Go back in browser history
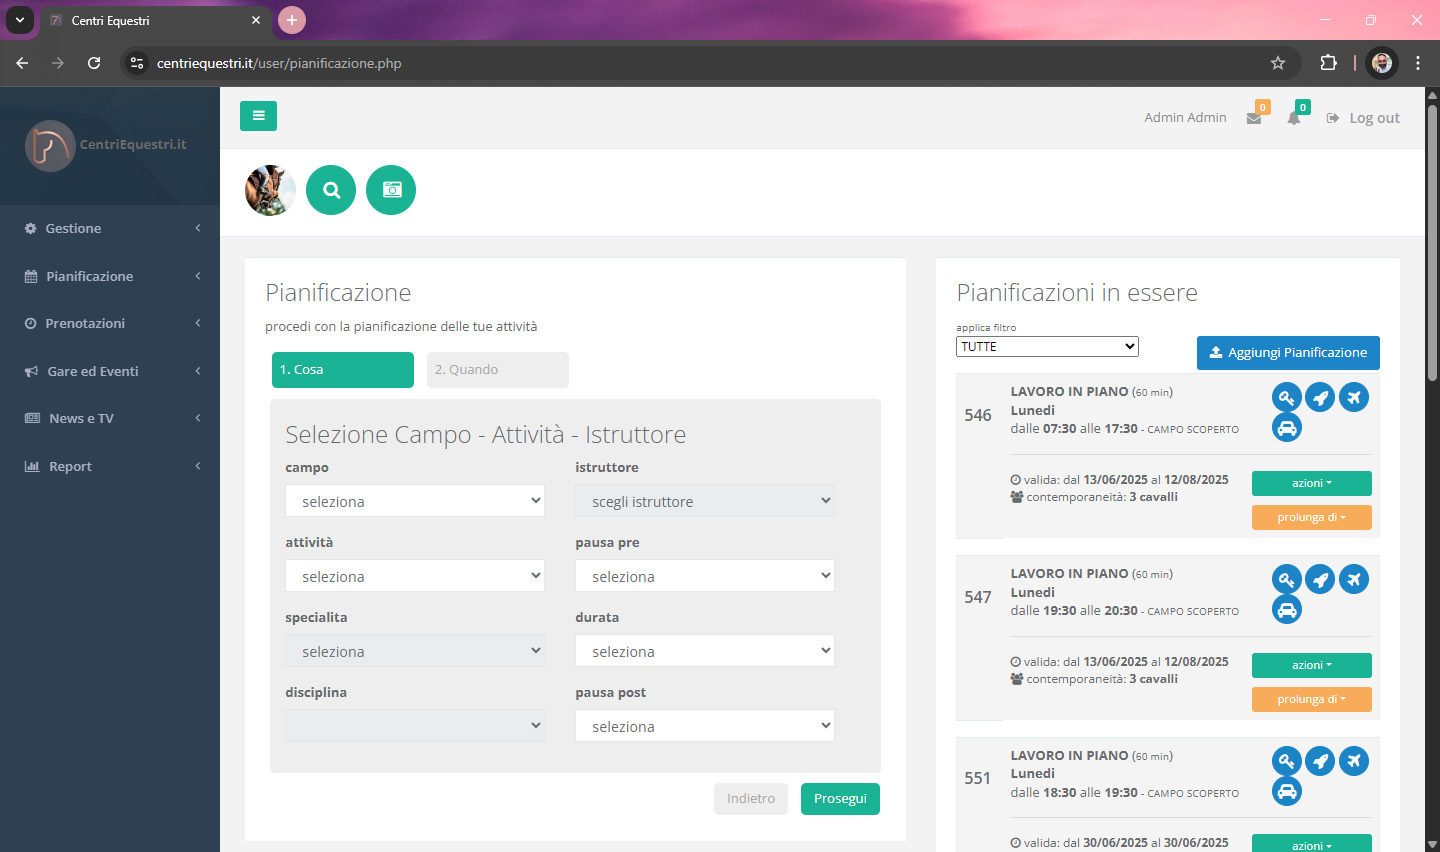1440x852 pixels. tap(22, 63)
